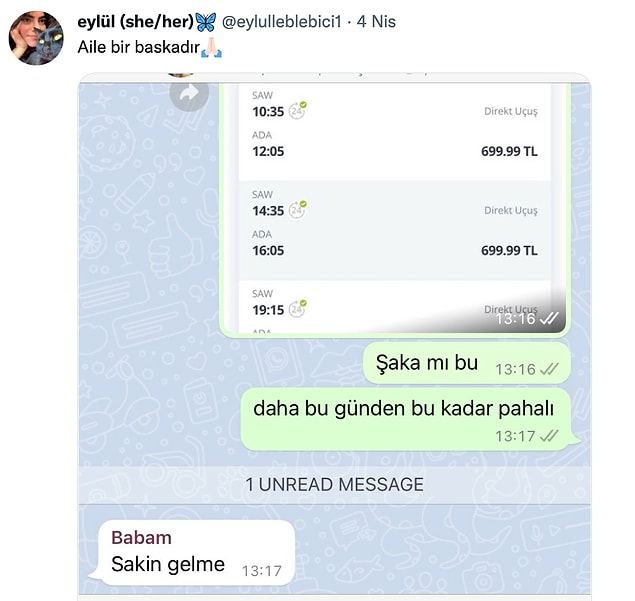Click the 699.99 TL price of the 16:05 arrival
The height and width of the screenshot is (601, 635).
(x=509, y=251)
